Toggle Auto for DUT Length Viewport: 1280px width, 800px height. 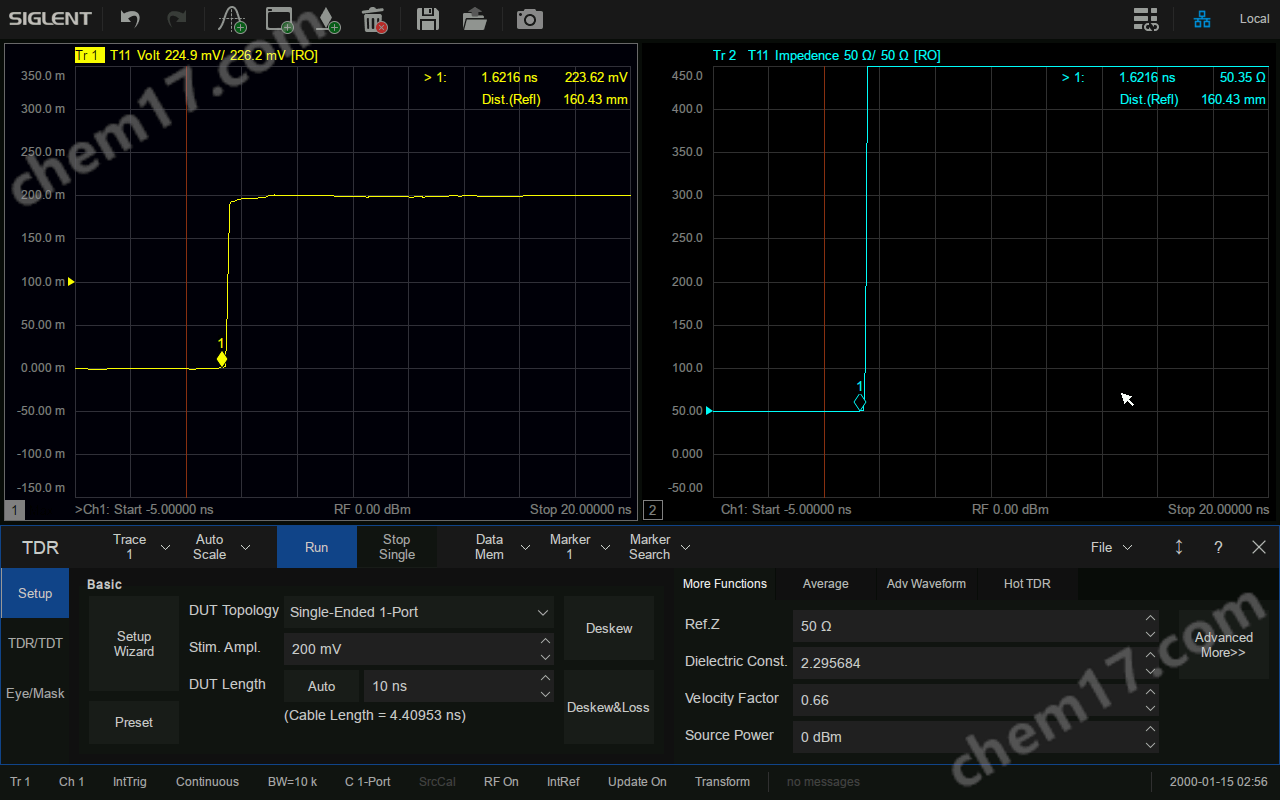[x=321, y=686]
